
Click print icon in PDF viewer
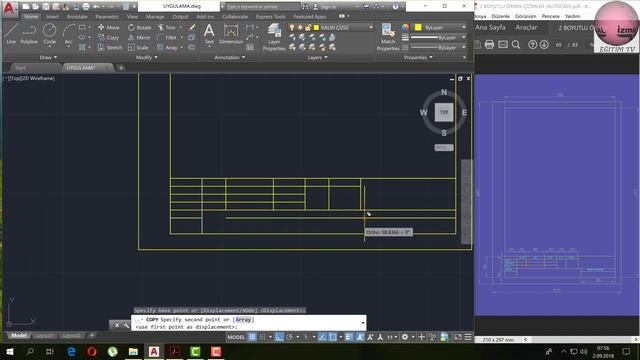tap(489, 44)
